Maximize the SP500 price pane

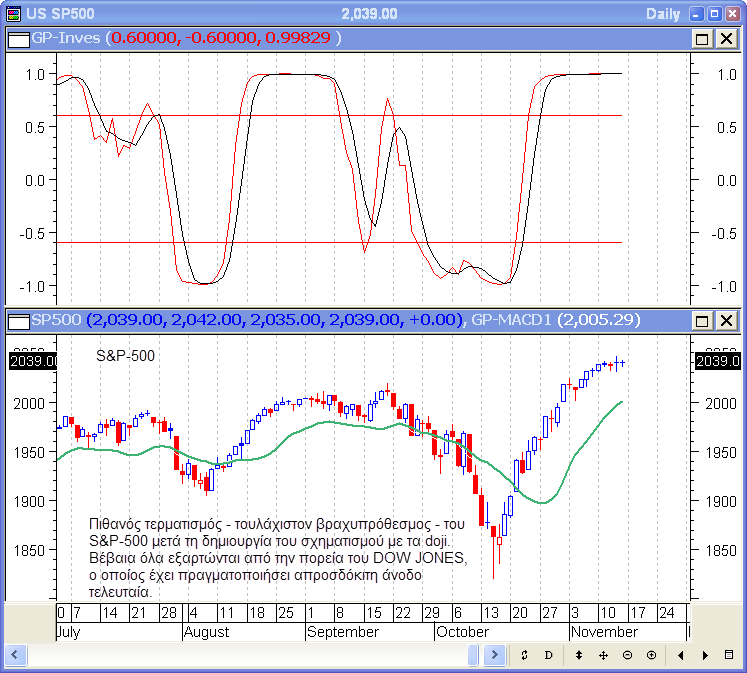click(x=701, y=321)
